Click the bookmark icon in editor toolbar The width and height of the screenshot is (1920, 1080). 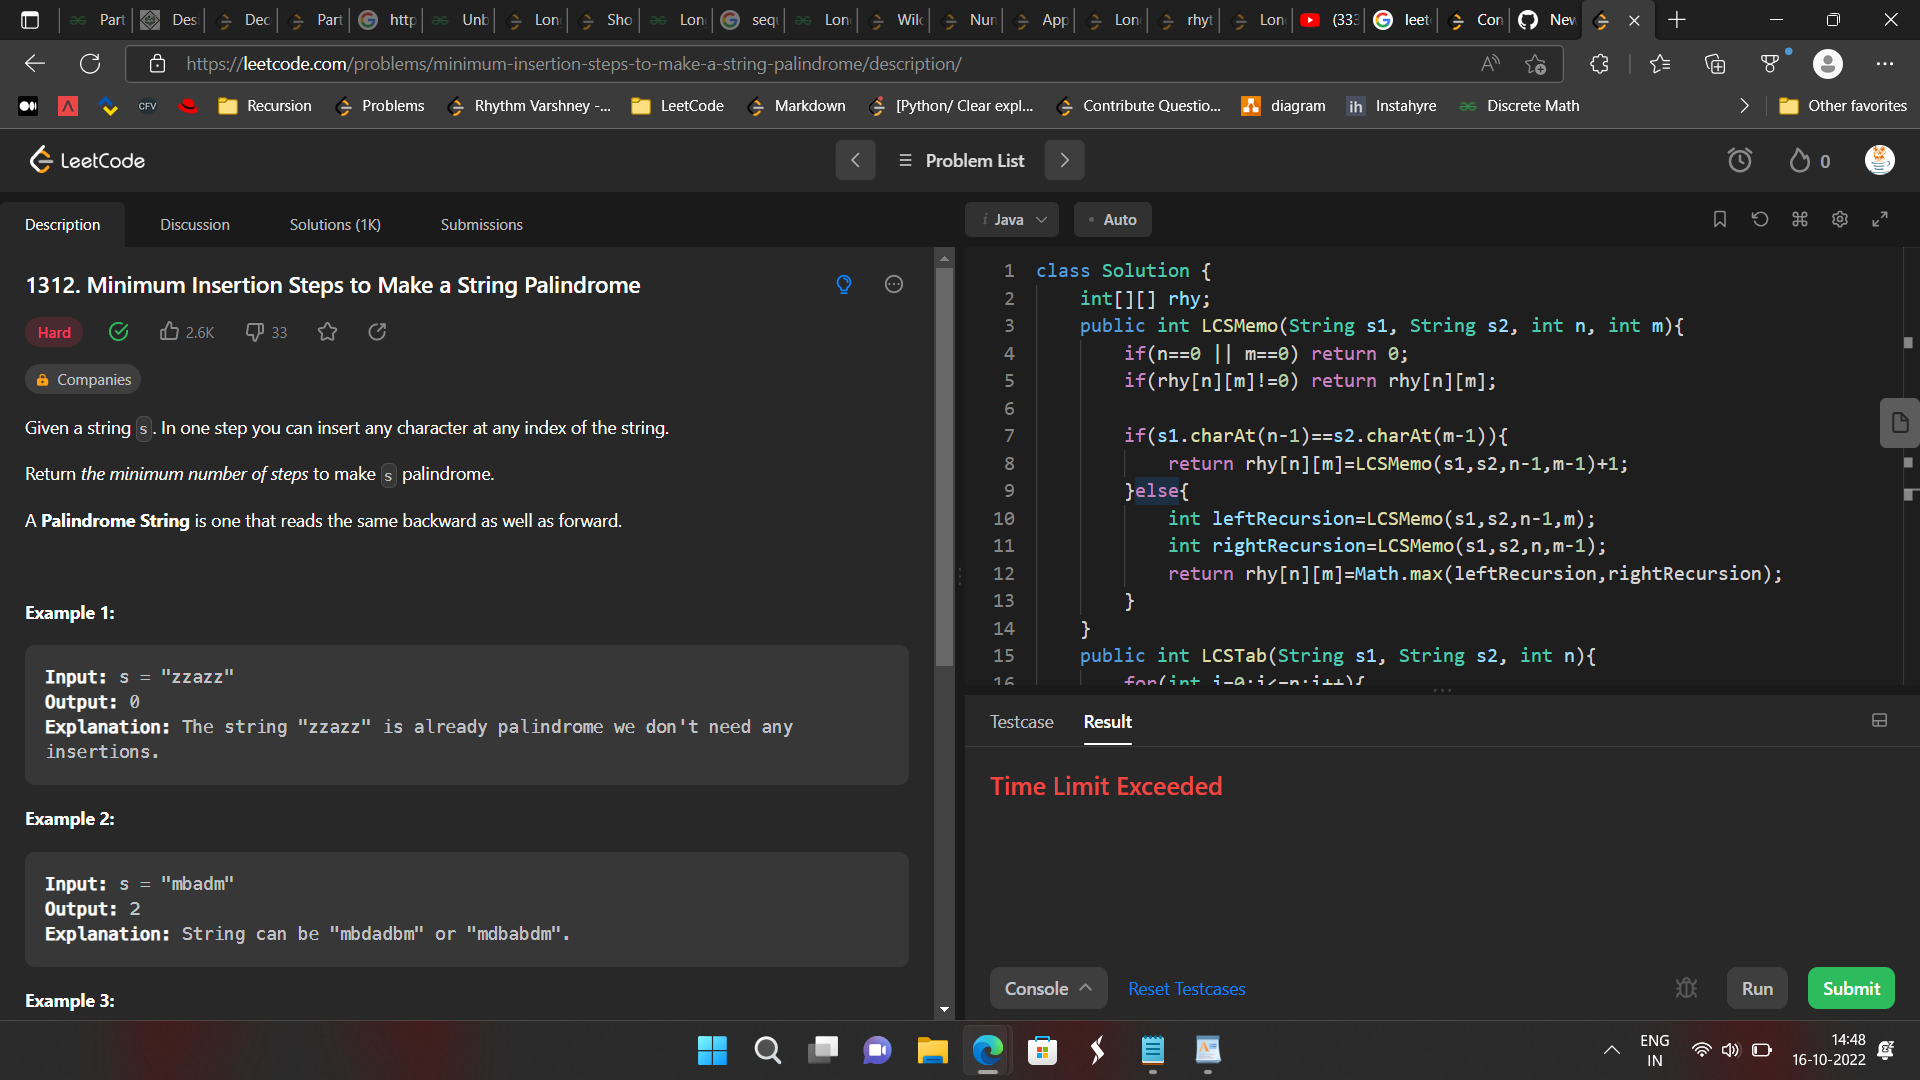click(x=1720, y=219)
